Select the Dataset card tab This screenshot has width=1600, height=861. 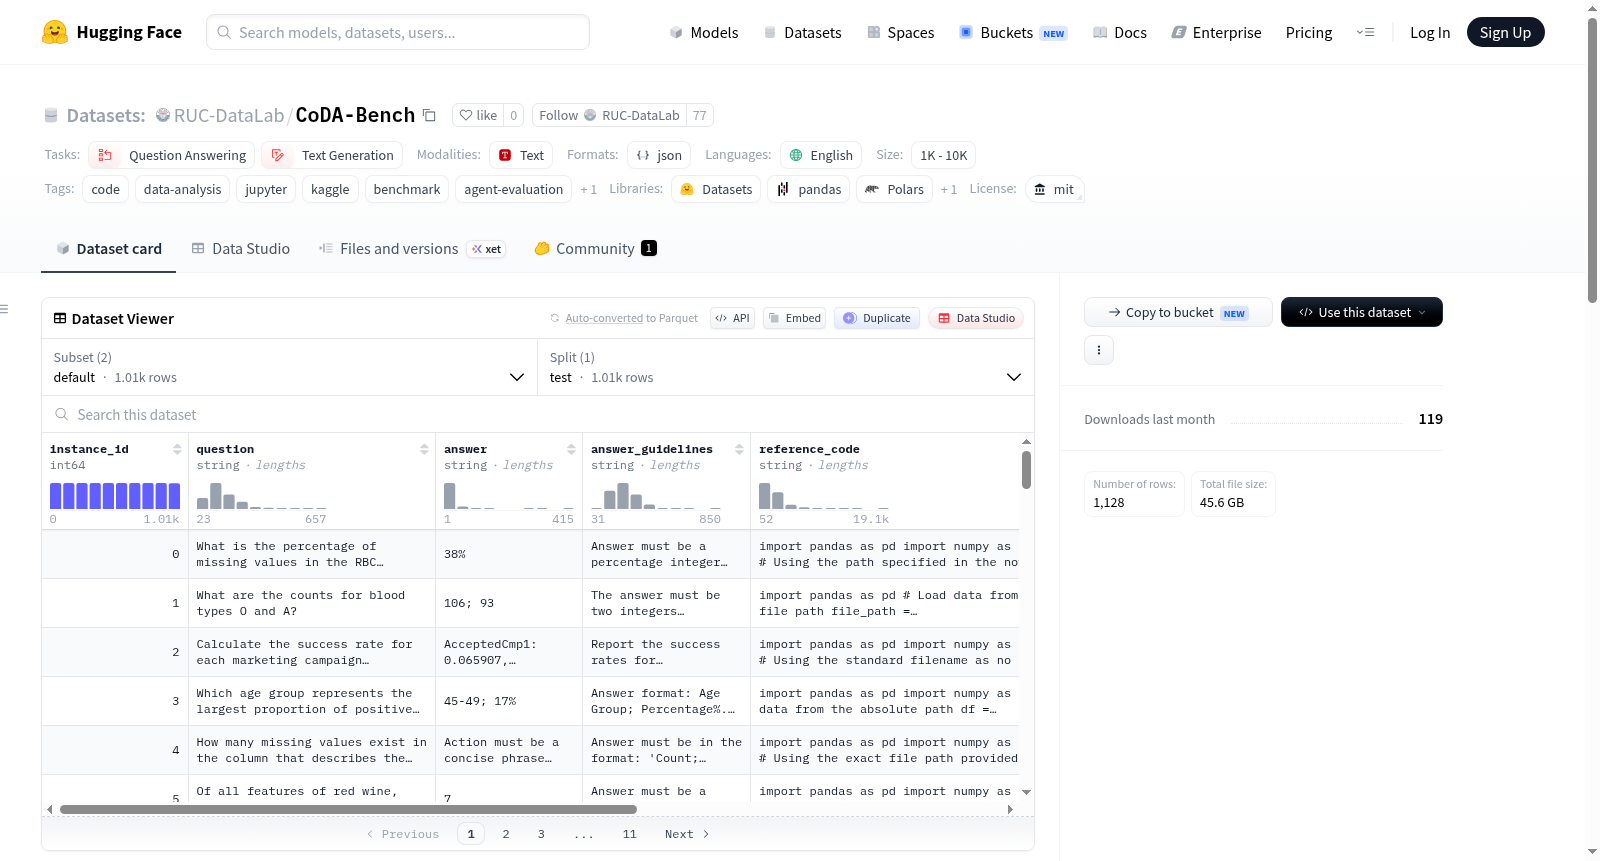[109, 249]
